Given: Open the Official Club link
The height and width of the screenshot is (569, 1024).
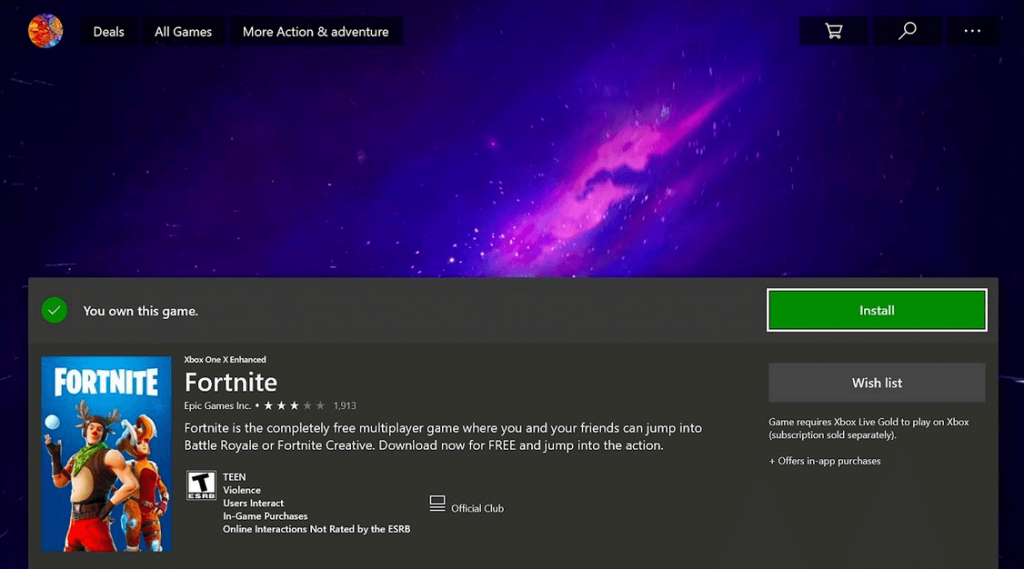Looking at the screenshot, I should pyautogui.click(x=477, y=508).
